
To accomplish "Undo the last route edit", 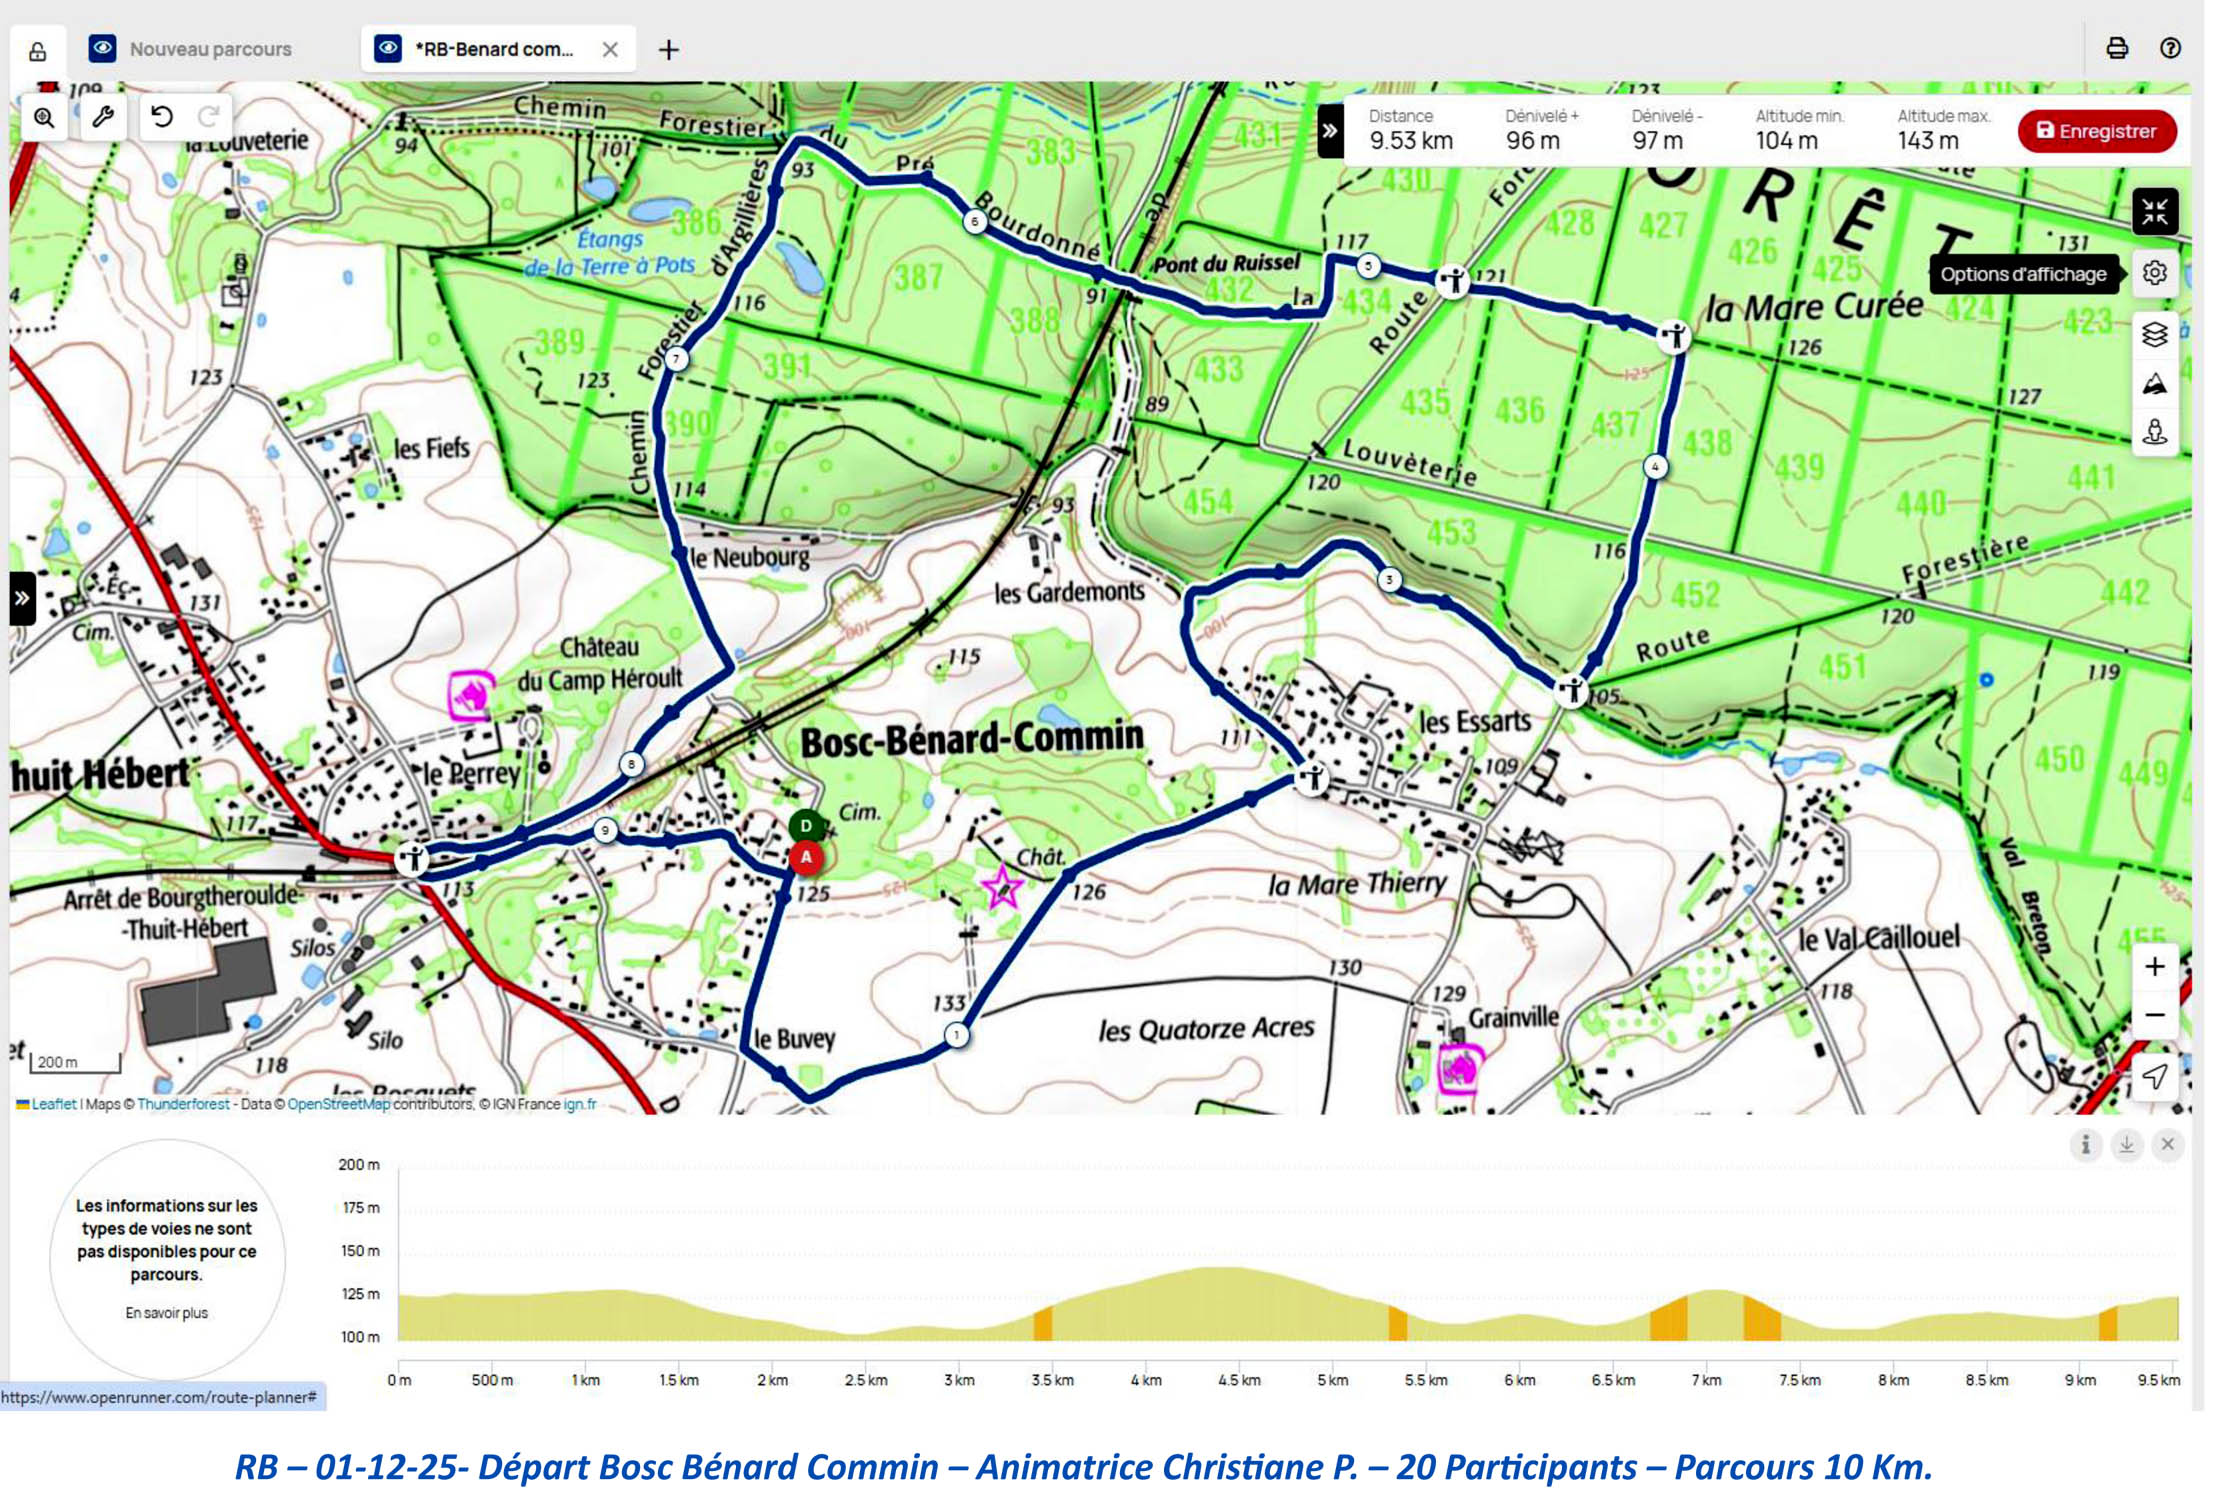I will [x=162, y=118].
